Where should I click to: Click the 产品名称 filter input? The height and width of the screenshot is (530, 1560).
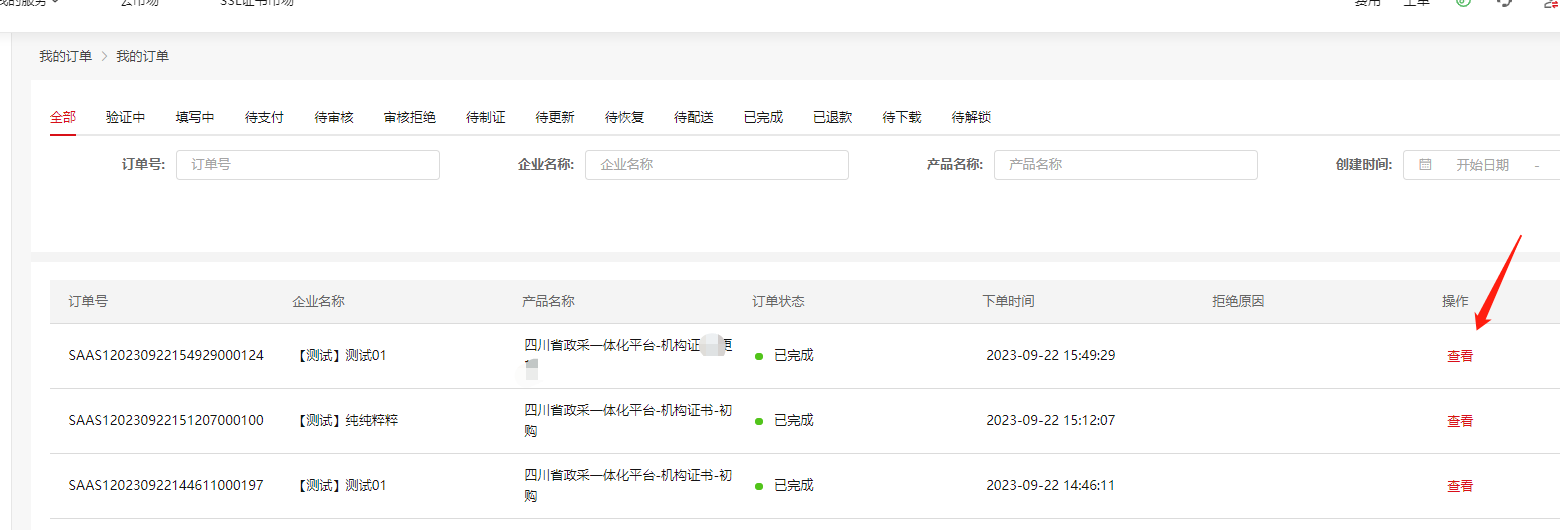(x=1126, y=165)
